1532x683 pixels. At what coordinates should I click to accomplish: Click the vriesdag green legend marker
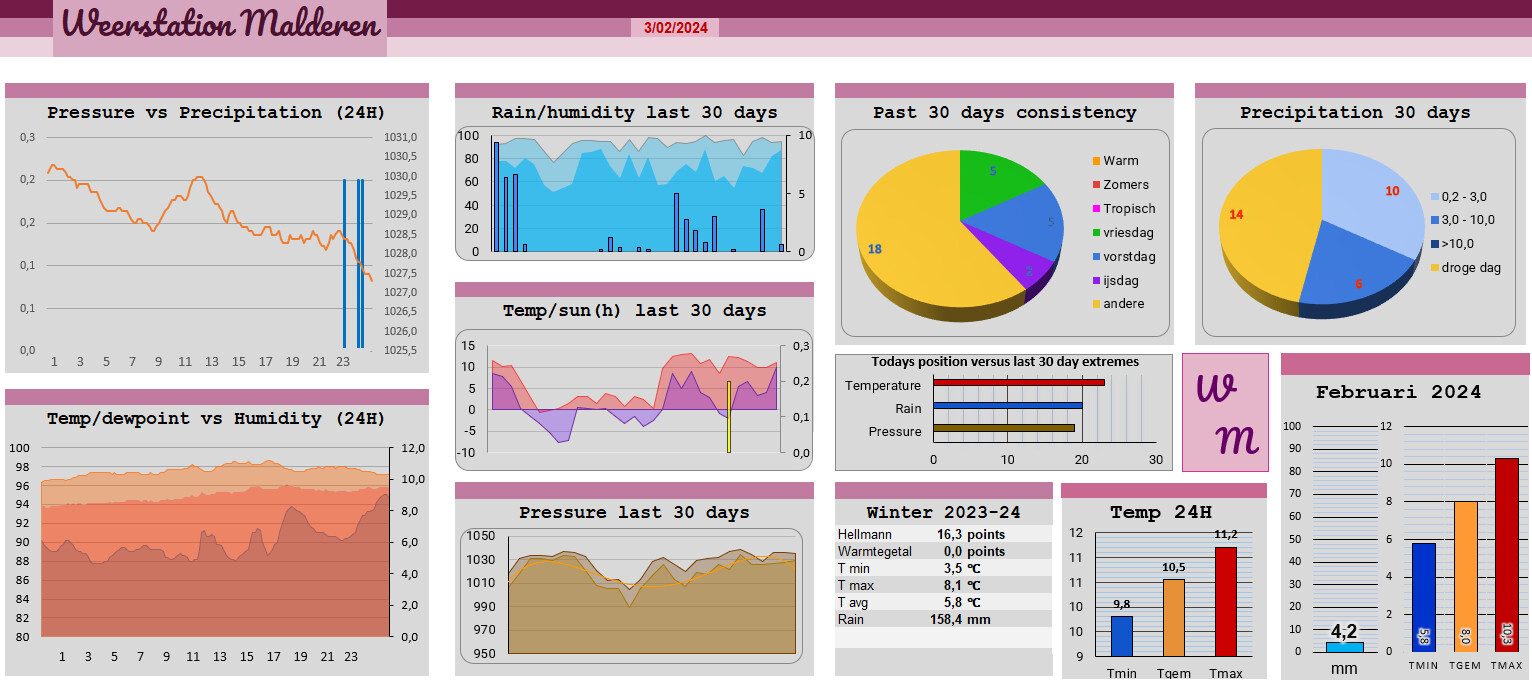[1096, 233]
